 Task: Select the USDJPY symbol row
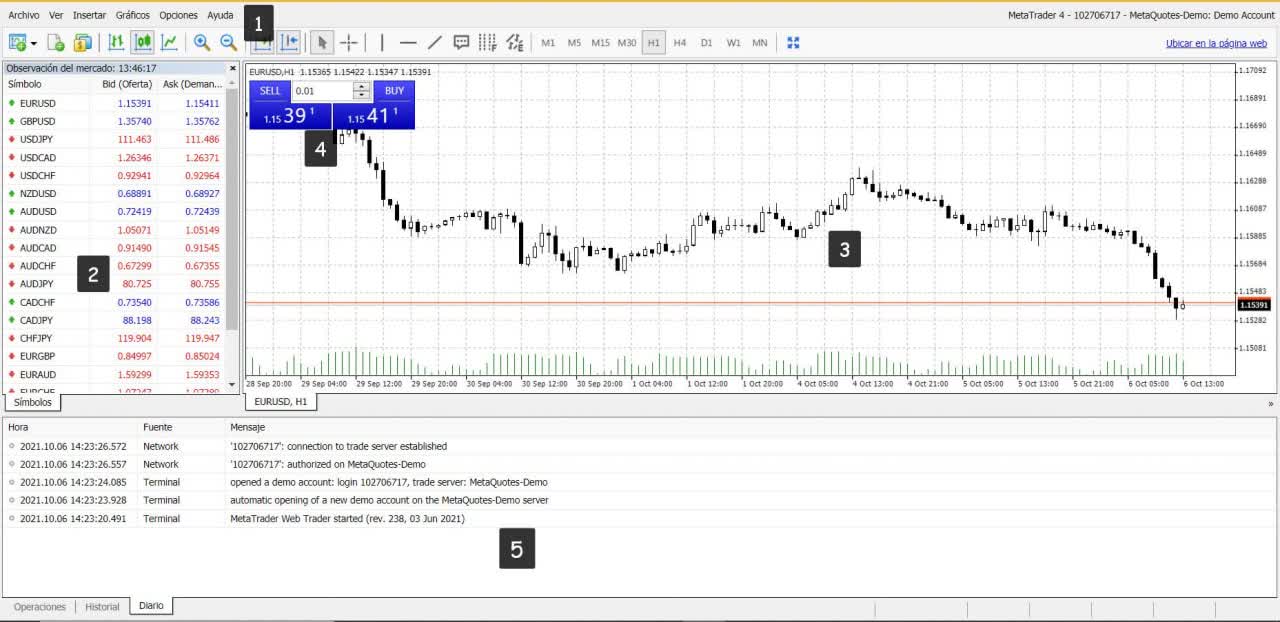coord(114,139)
